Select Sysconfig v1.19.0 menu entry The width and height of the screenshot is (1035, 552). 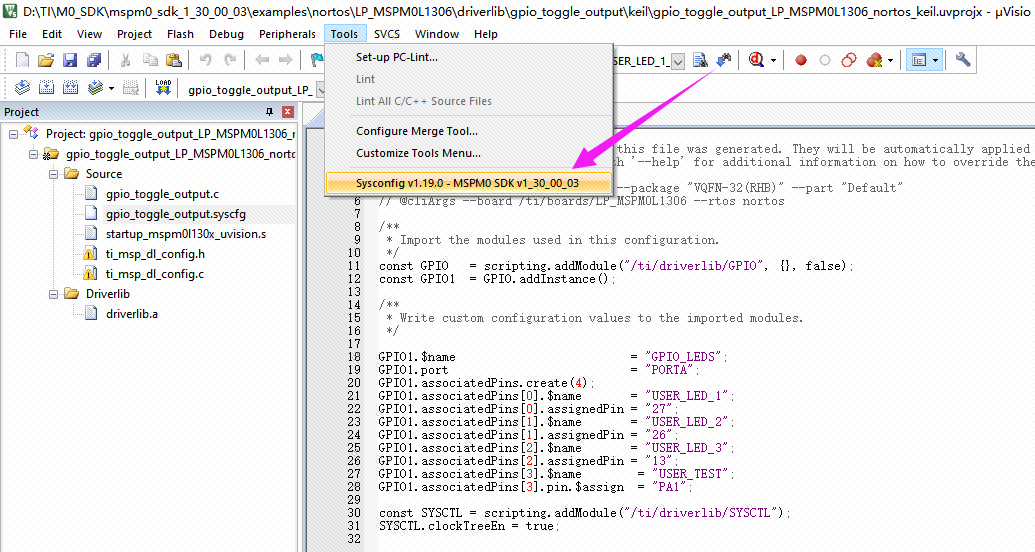[x=467, y=184]
